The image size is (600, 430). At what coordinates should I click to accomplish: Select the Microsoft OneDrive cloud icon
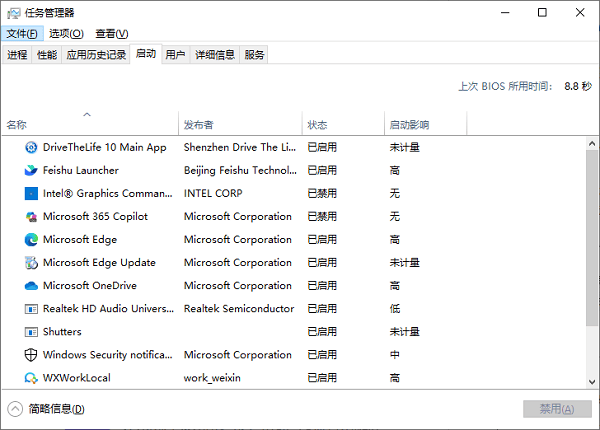click(x=31, y=286)
